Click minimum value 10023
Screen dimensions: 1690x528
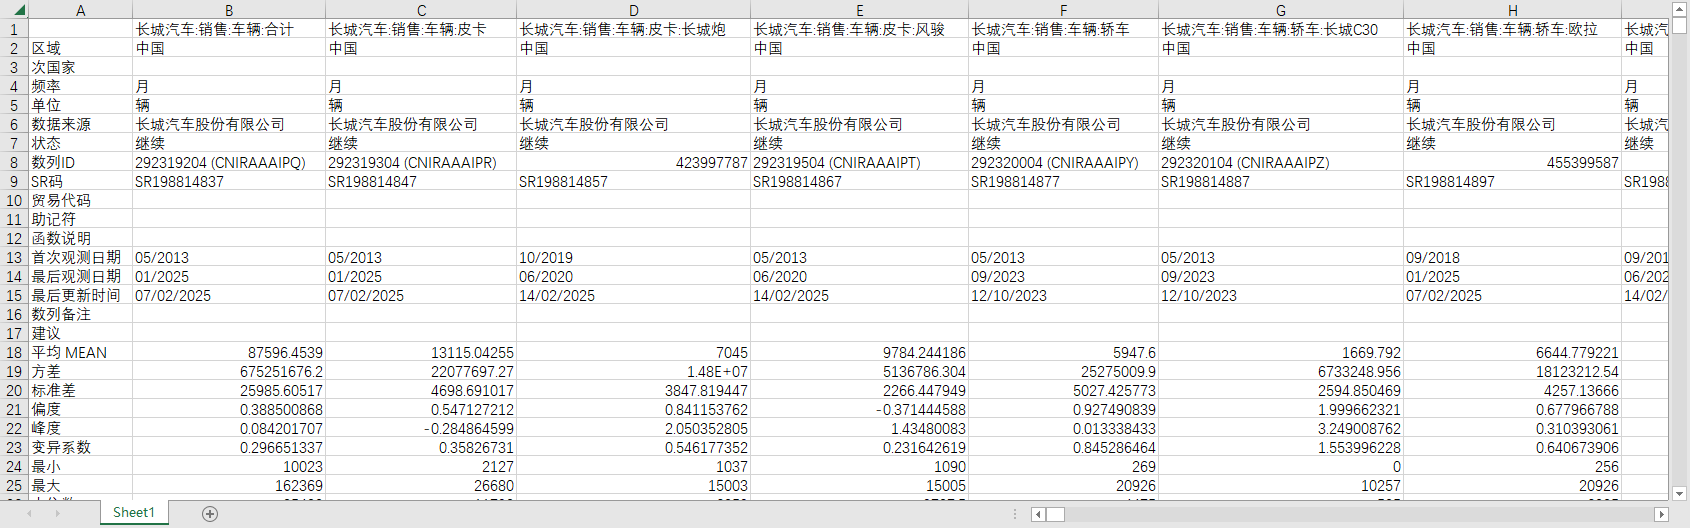point(229,466)
